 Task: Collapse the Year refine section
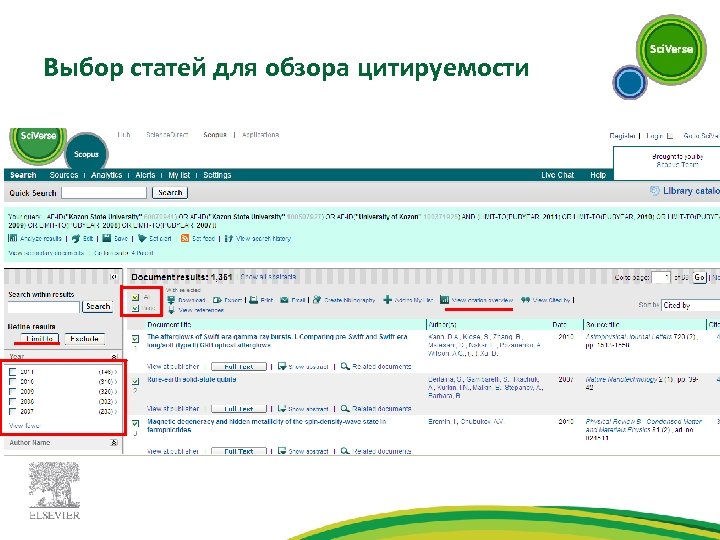[114, 356]
